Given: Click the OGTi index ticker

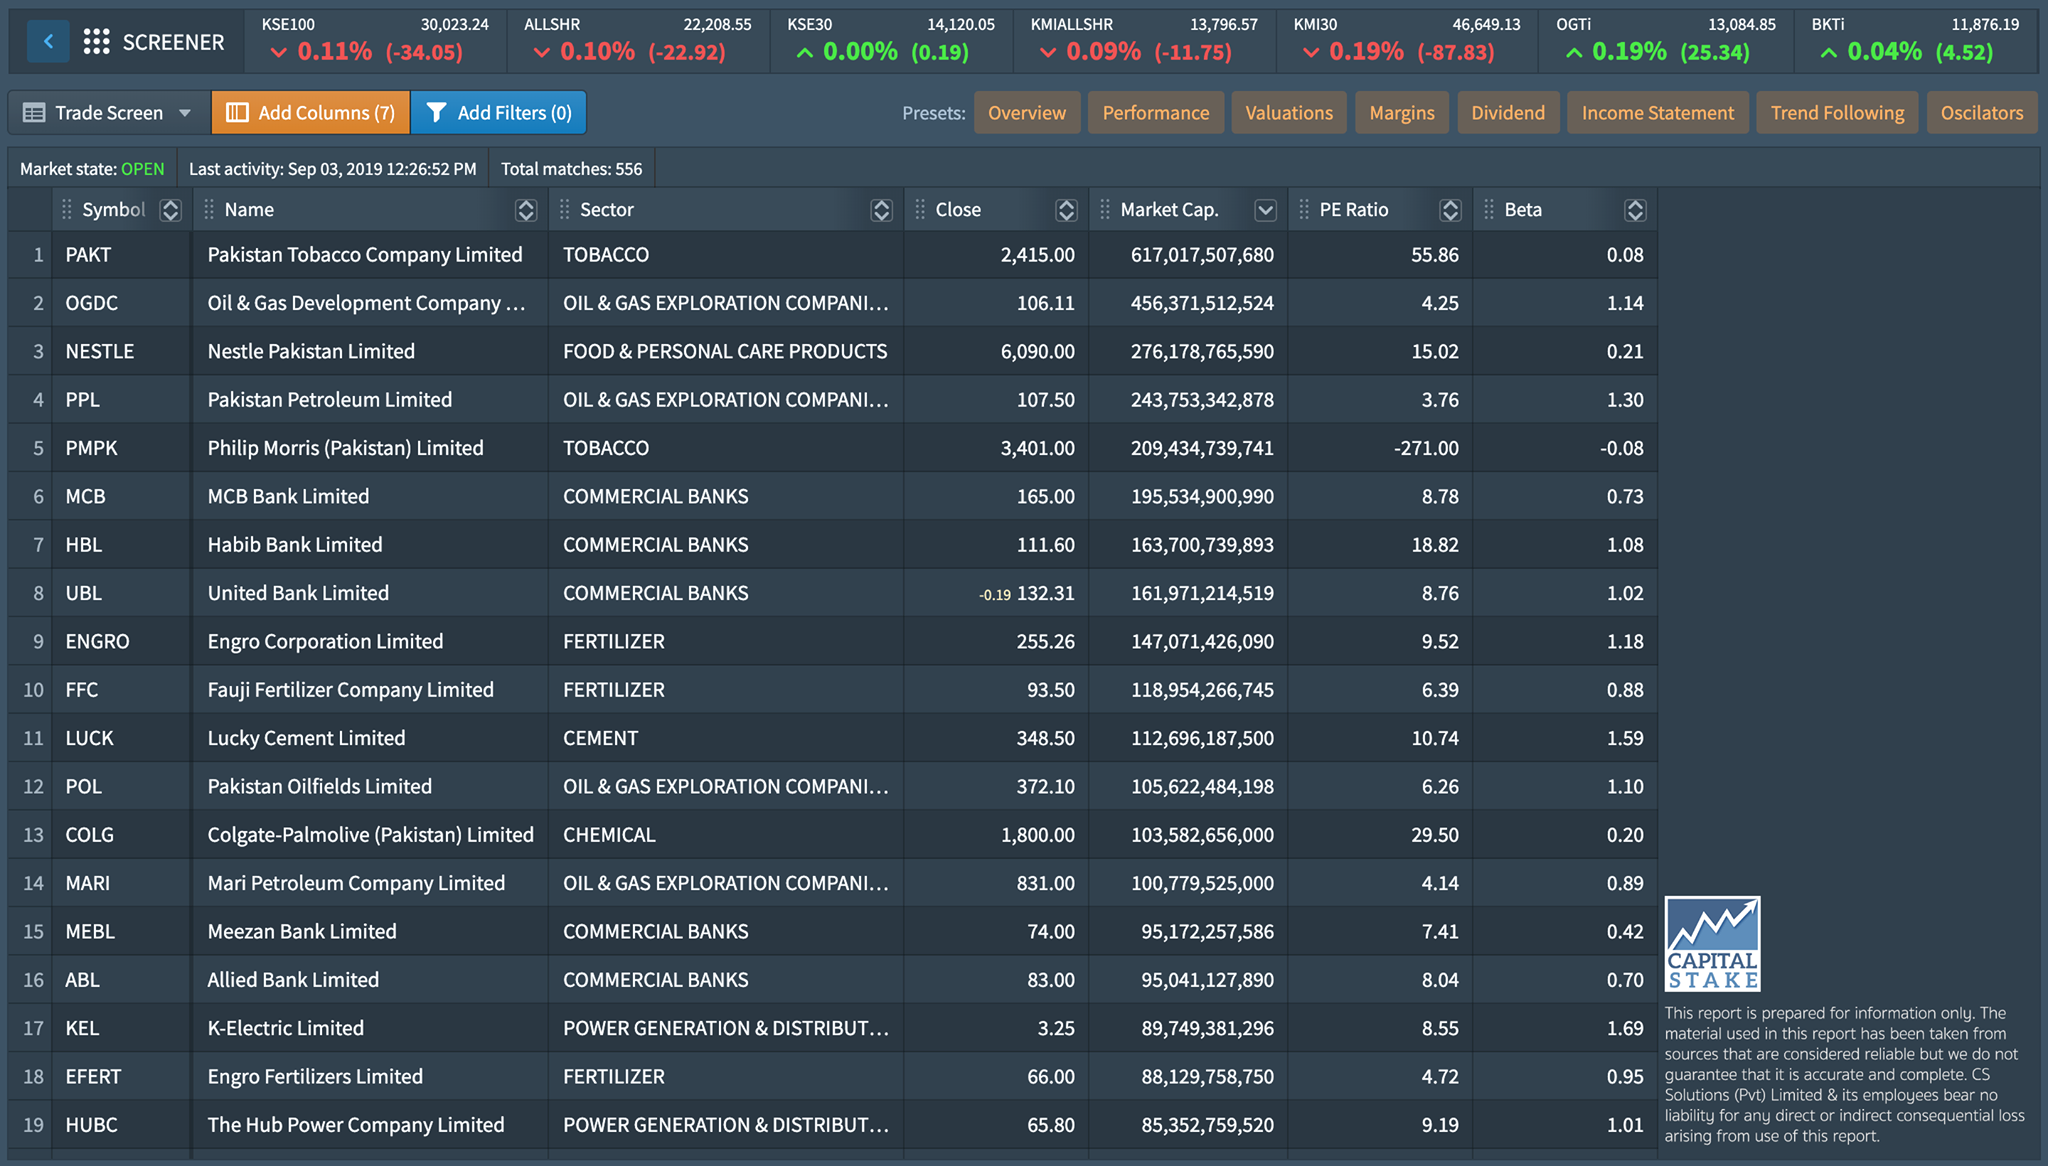Looking at the screenshot, I should pos(1666,40).
